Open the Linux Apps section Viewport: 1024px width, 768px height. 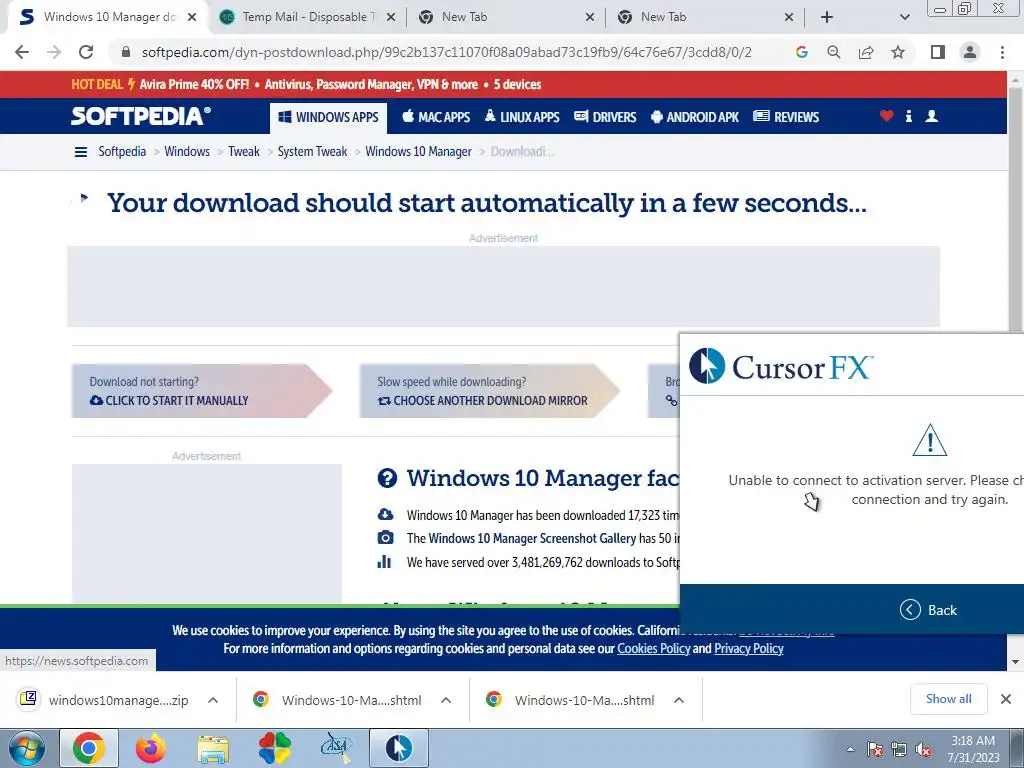click(x=522, y=117)
